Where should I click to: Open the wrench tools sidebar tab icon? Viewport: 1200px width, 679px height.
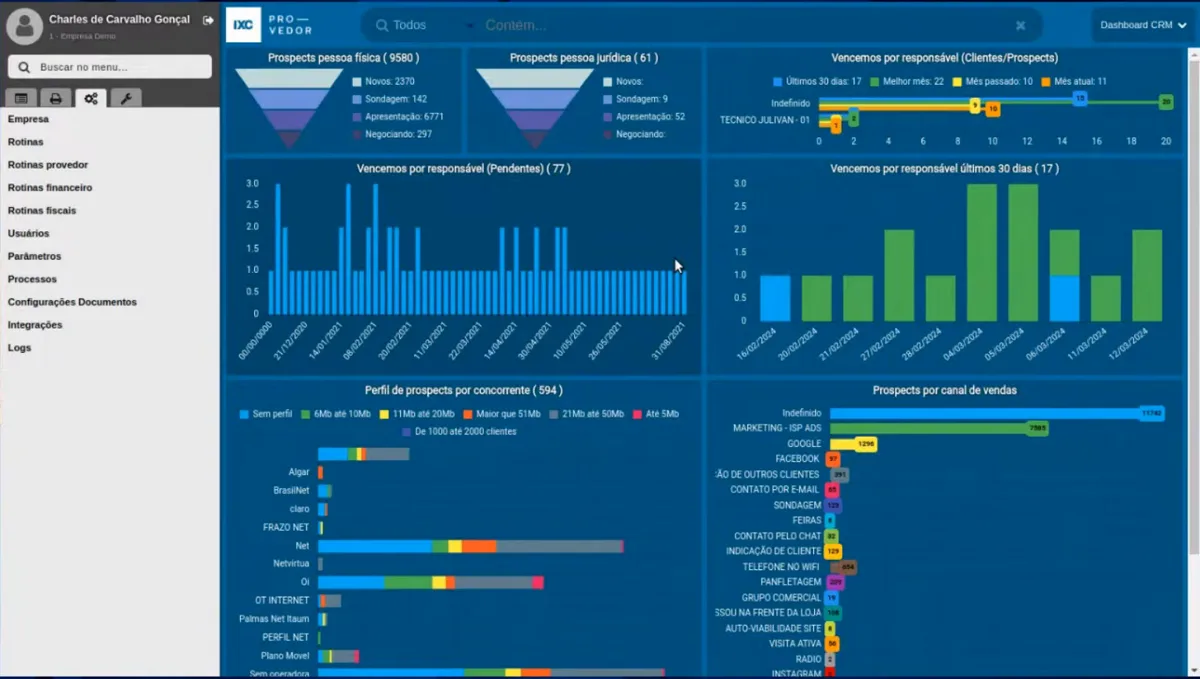point(125,98)
